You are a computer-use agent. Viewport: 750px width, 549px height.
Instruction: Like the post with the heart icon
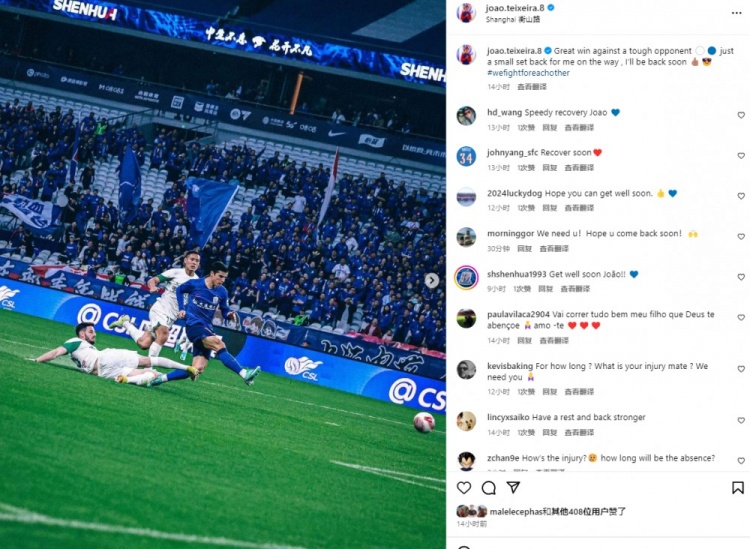coord(463,488)
